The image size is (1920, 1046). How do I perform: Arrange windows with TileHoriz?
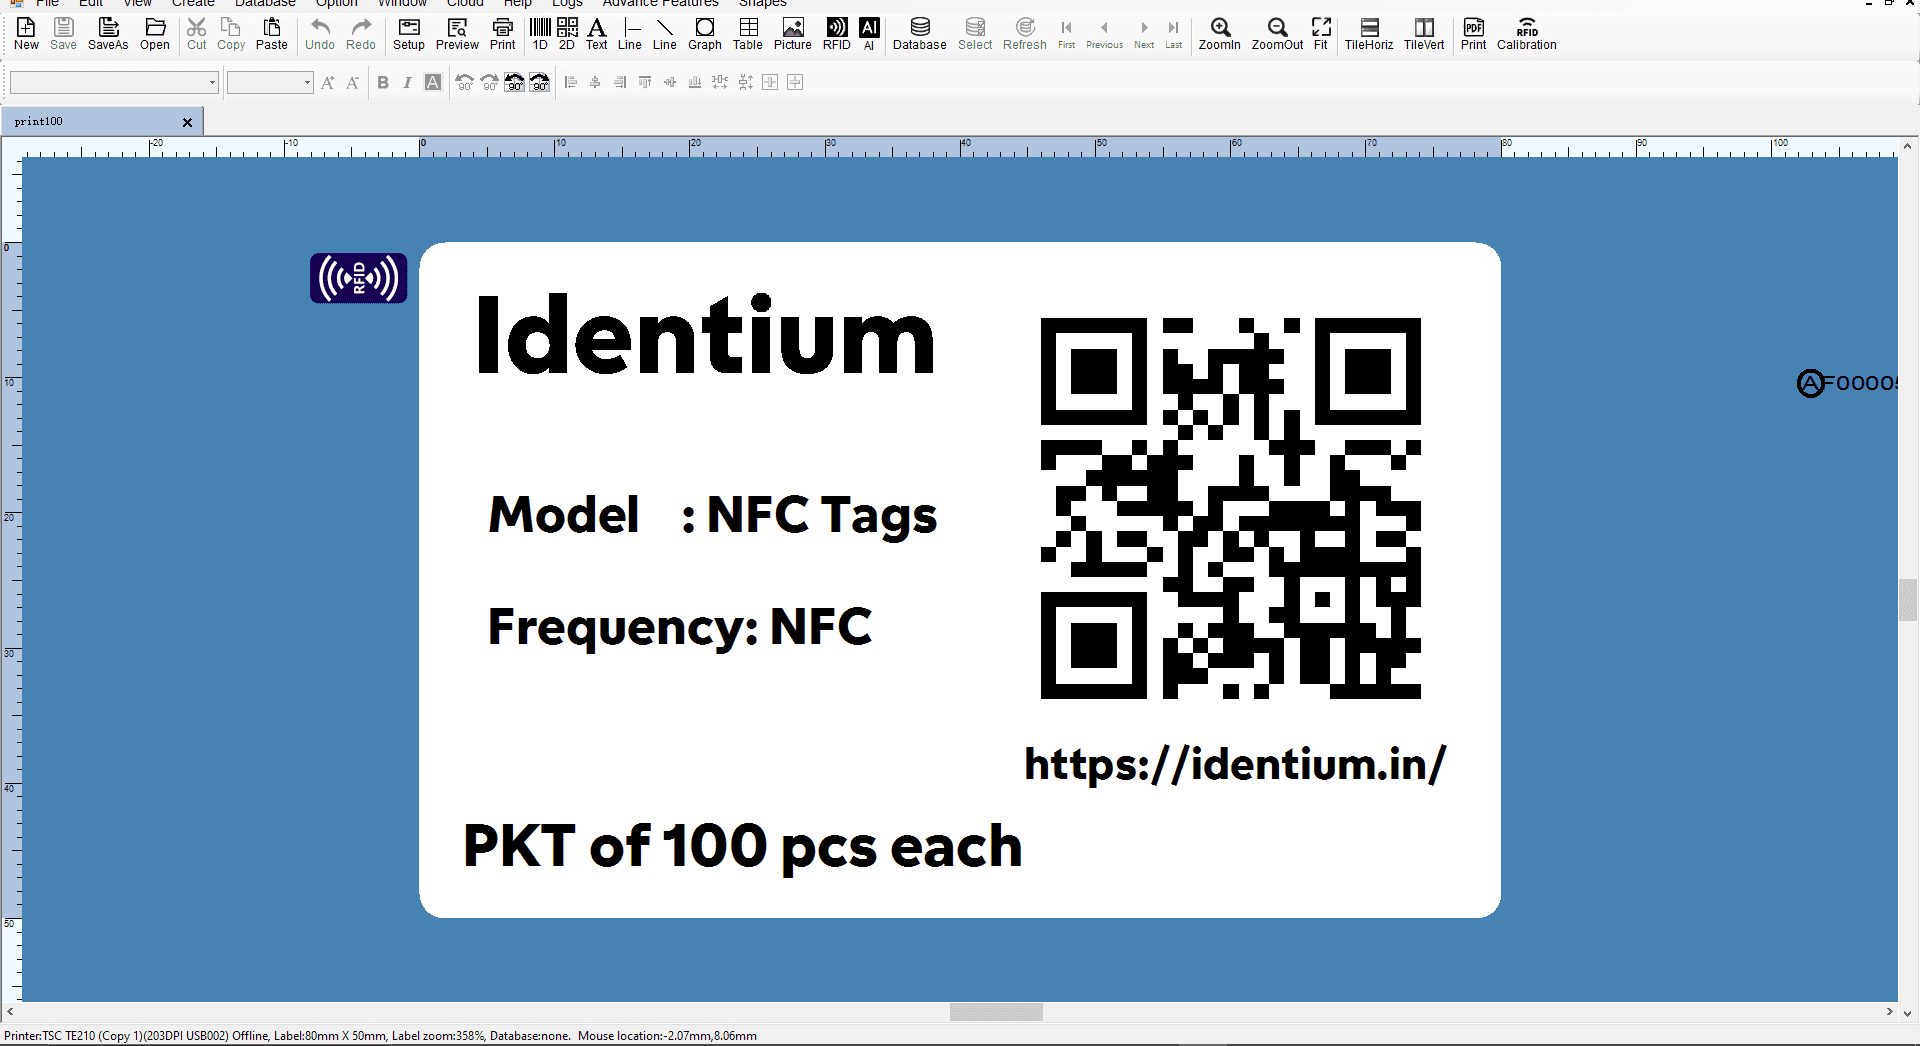(1369, 34)
